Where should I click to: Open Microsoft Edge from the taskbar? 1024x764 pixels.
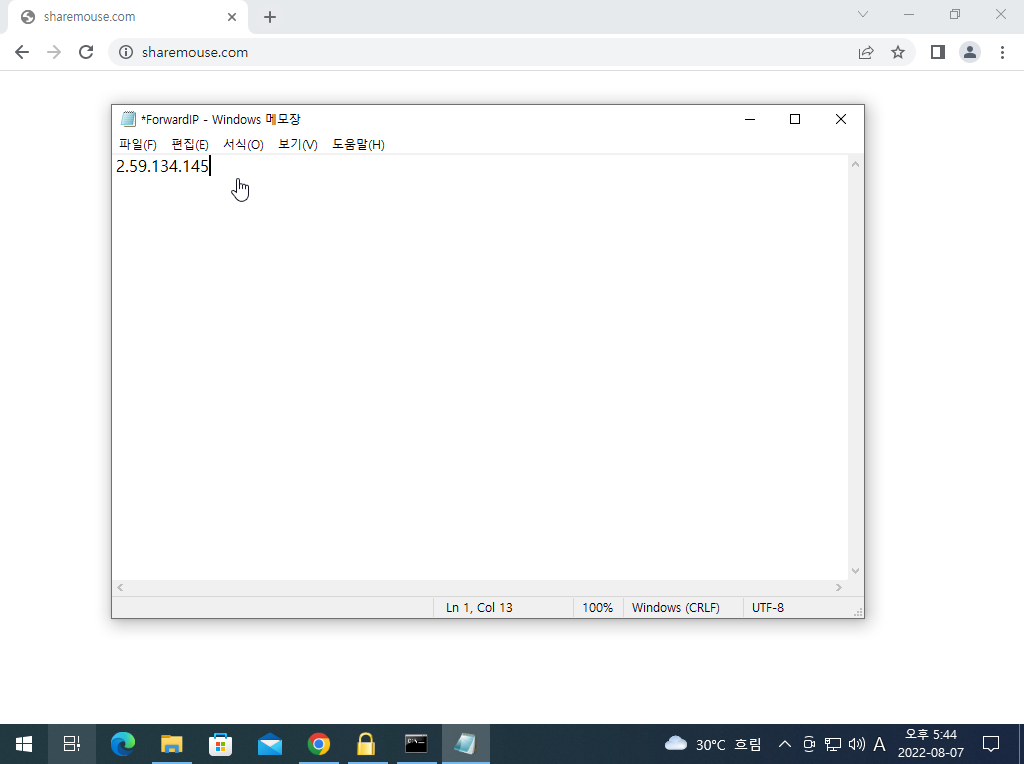click(x=123, y=744)
